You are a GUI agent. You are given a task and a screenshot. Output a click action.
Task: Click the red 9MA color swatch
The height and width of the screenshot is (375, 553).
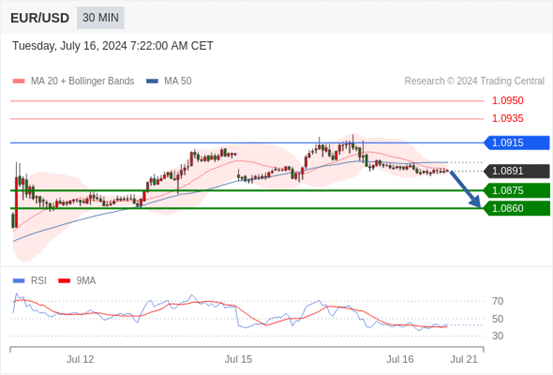click(64, 281)
